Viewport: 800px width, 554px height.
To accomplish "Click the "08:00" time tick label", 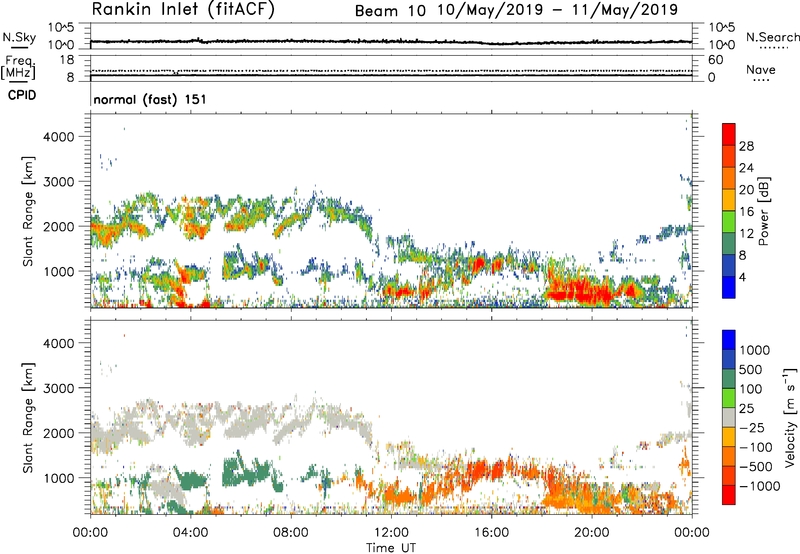I will point(290,533).
